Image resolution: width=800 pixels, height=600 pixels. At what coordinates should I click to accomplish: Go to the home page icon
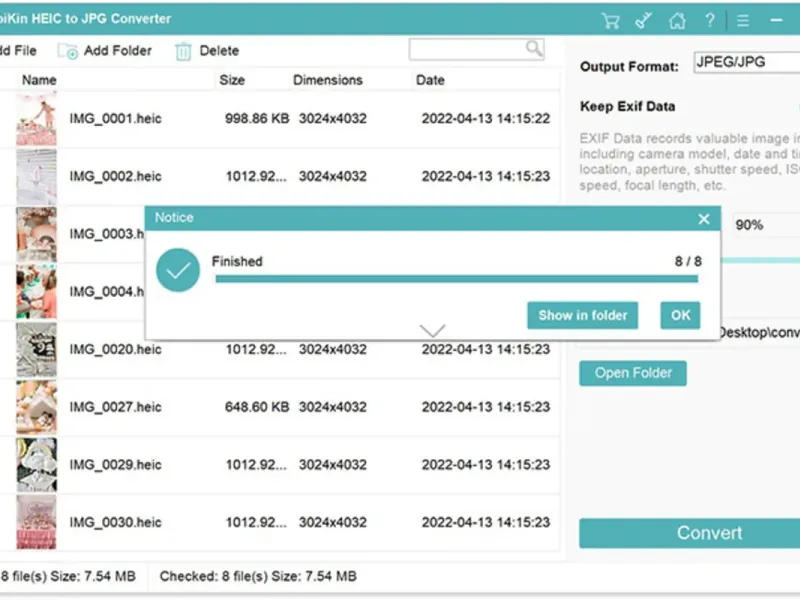click(x=677, y=21)
